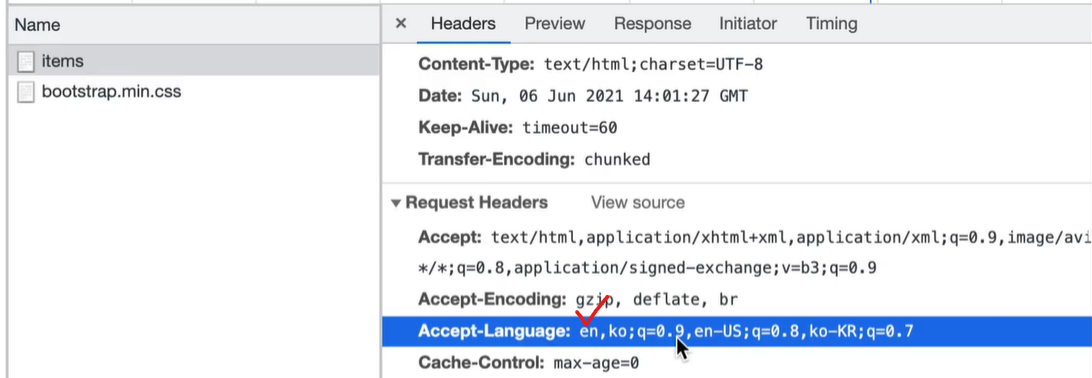Click View source for request headers

tap(638, 203)
